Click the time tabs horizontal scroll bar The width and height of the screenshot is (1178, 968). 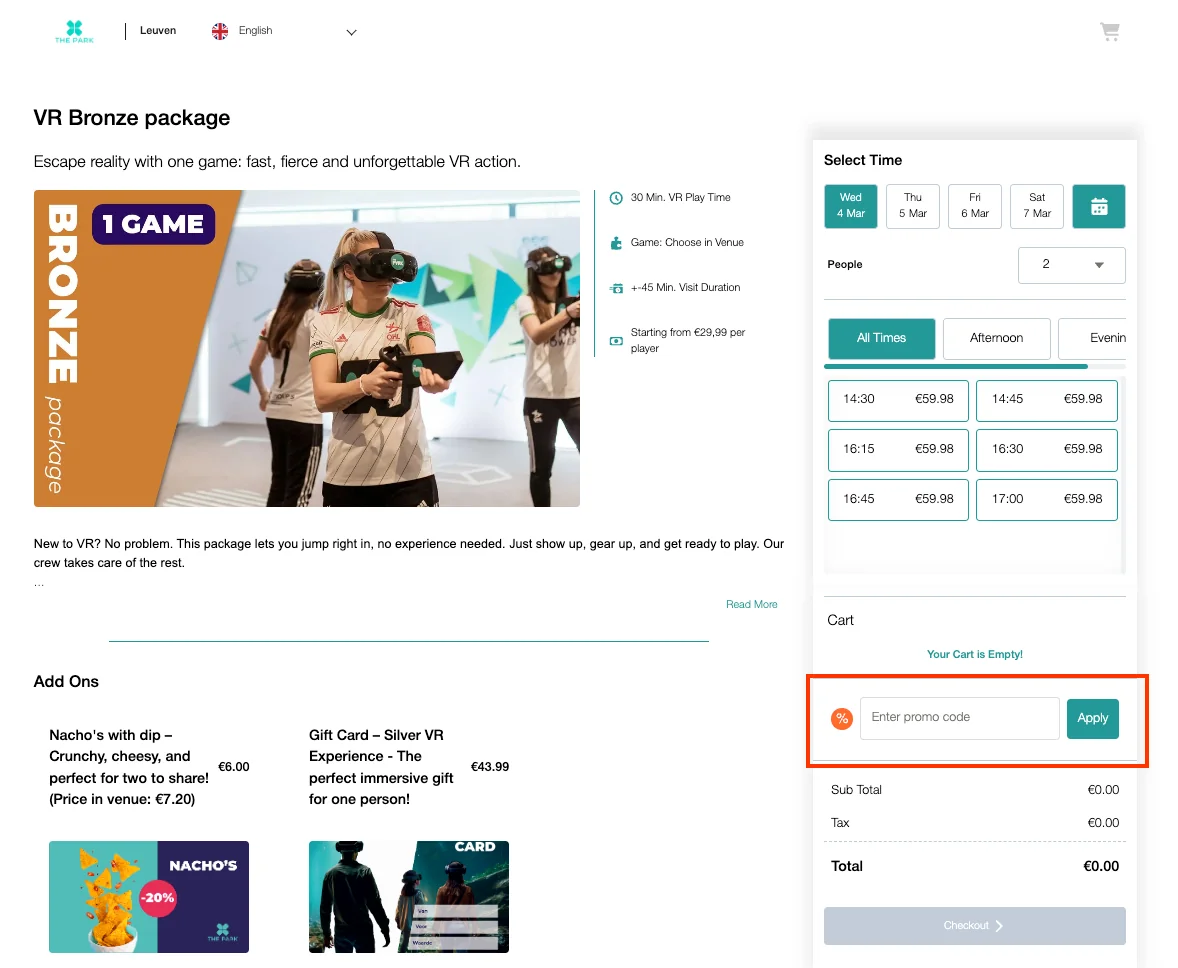(x=957, y=367)
